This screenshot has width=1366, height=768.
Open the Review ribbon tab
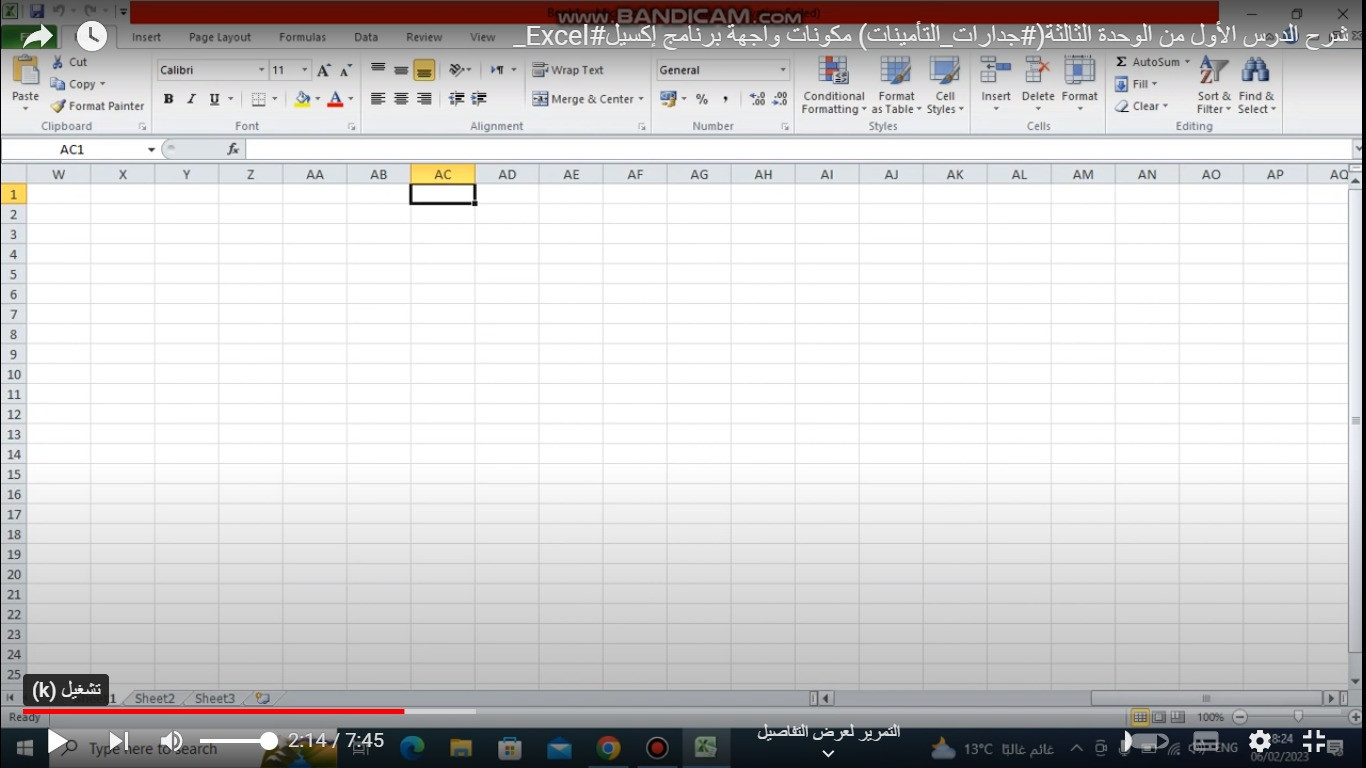[x=424, y=37]
